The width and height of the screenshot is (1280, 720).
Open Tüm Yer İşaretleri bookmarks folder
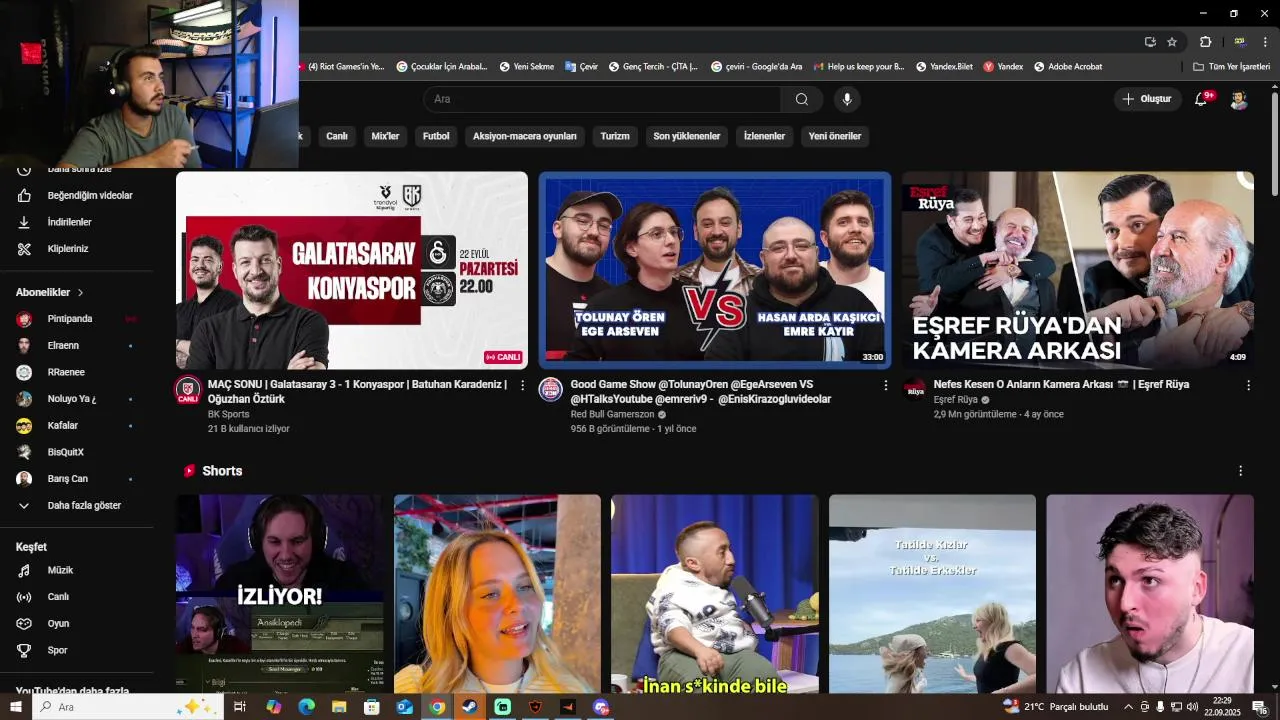(1231, 67)
